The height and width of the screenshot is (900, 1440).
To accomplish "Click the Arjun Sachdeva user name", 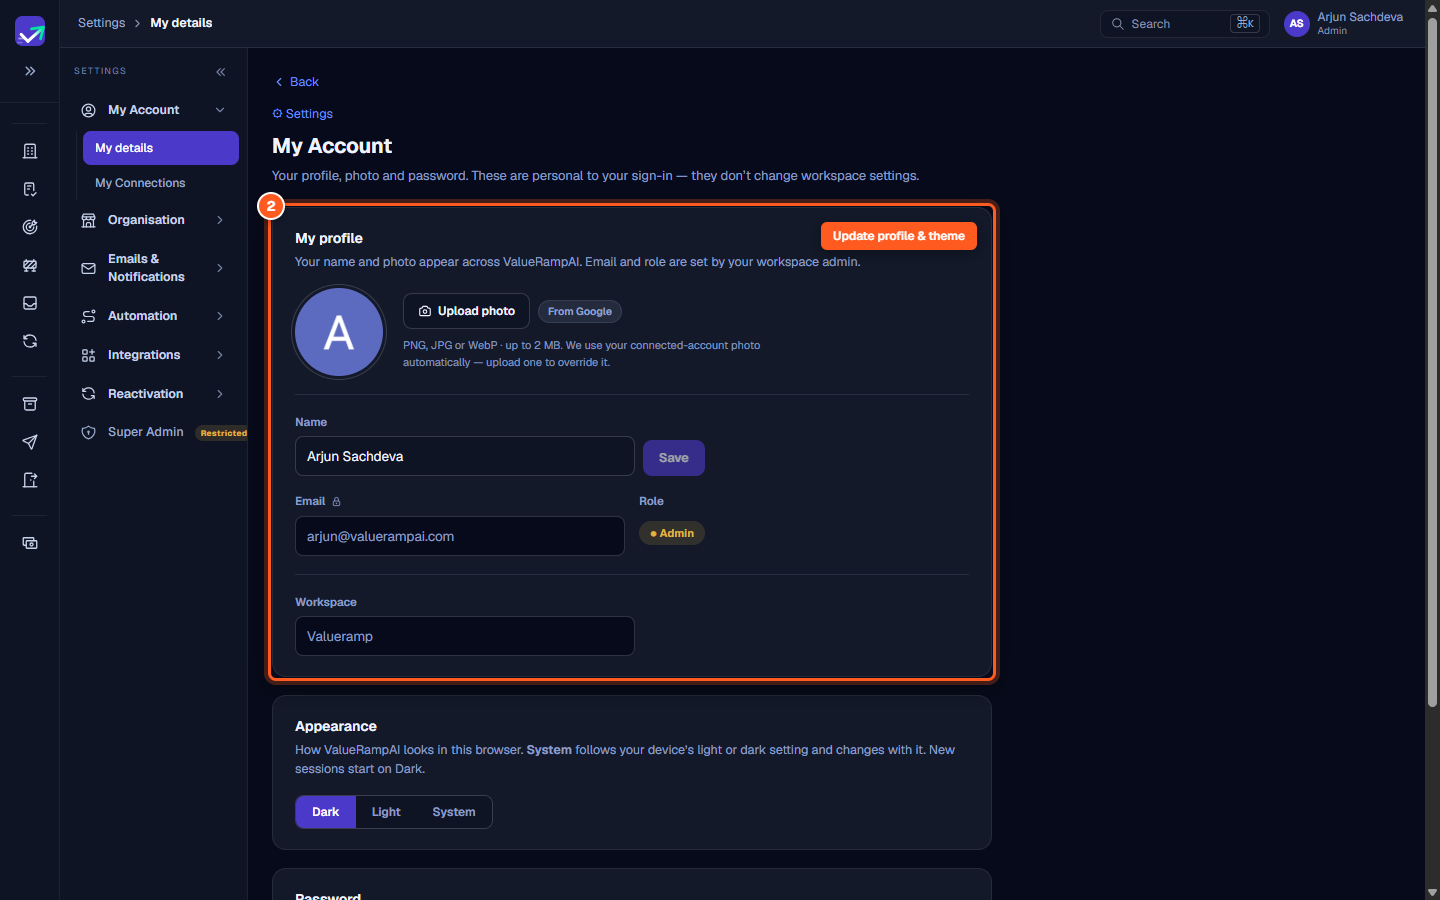I will tap(1360, 17).
